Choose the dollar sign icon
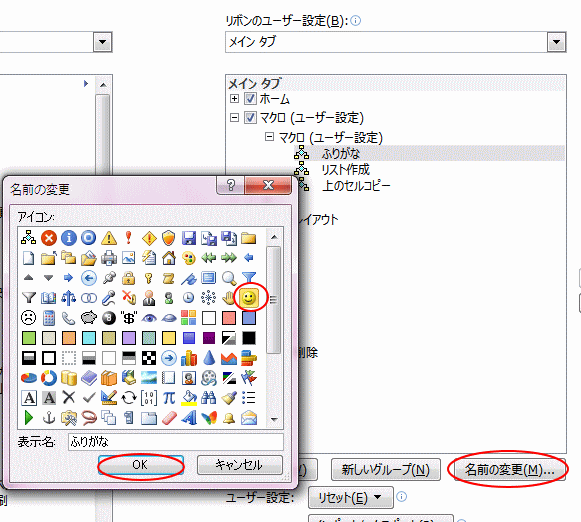This screenshot has width=581, height=522. point(129,317)
